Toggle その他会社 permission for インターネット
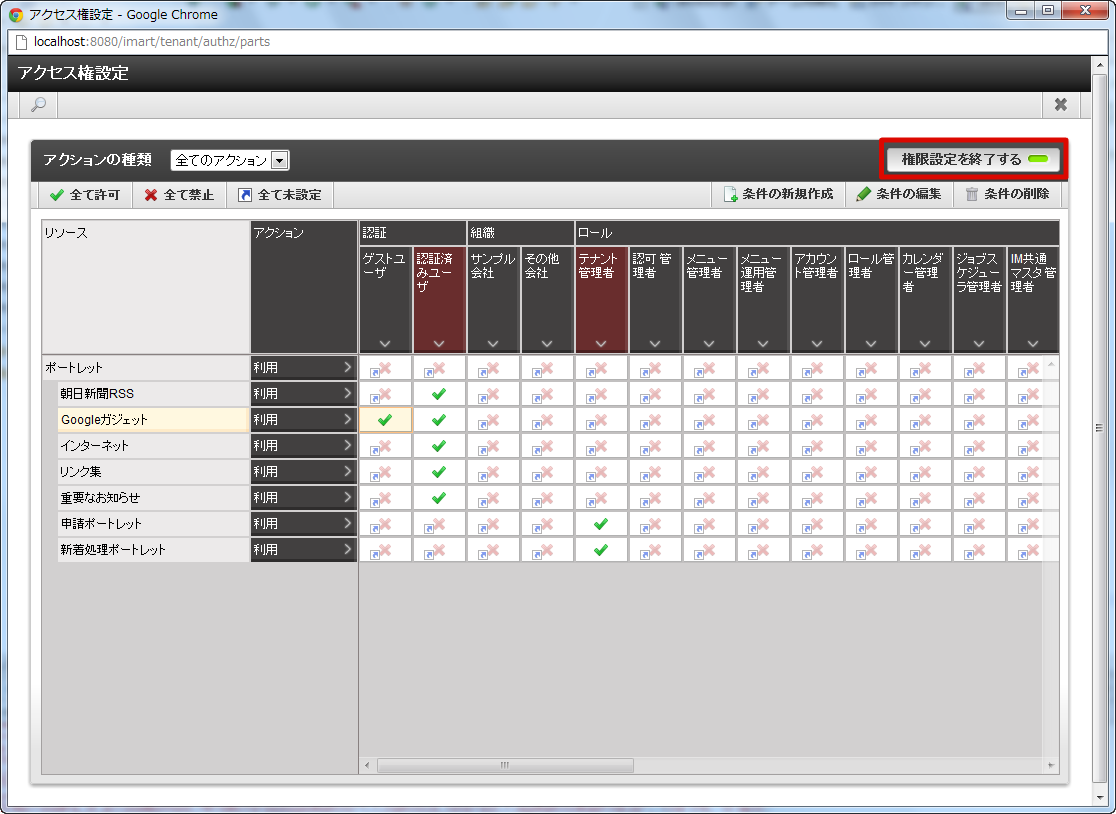 point(547,445)
